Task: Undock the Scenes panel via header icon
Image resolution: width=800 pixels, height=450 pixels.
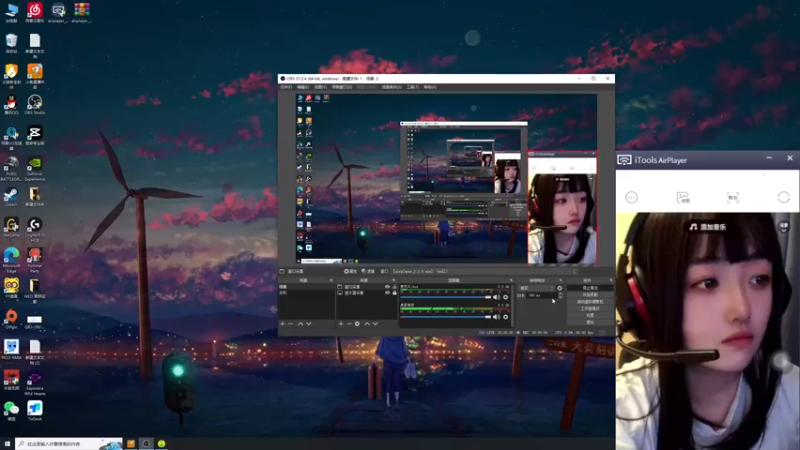Action: 331,280
